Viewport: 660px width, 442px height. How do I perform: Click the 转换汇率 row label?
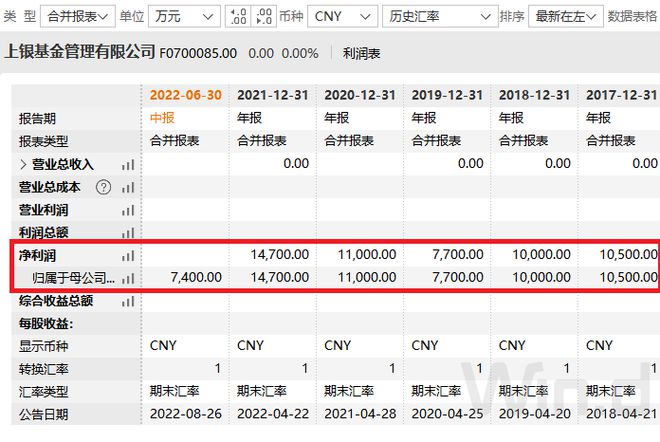(x=43, y=369)
